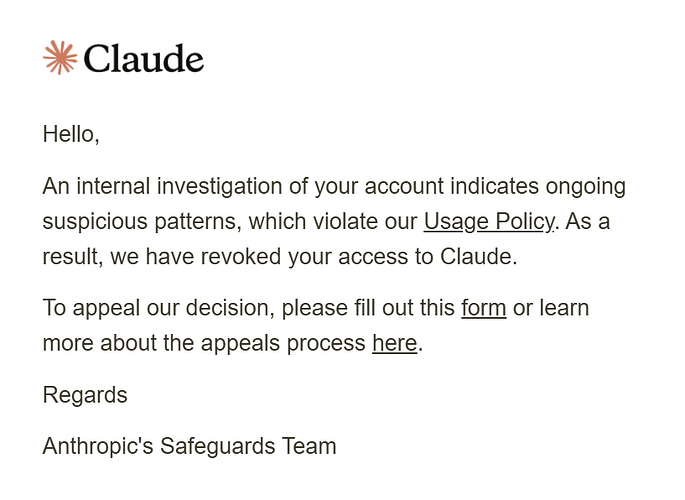Open the appeal form link
This screenshot has width=685, height=500.
(484, 308)
